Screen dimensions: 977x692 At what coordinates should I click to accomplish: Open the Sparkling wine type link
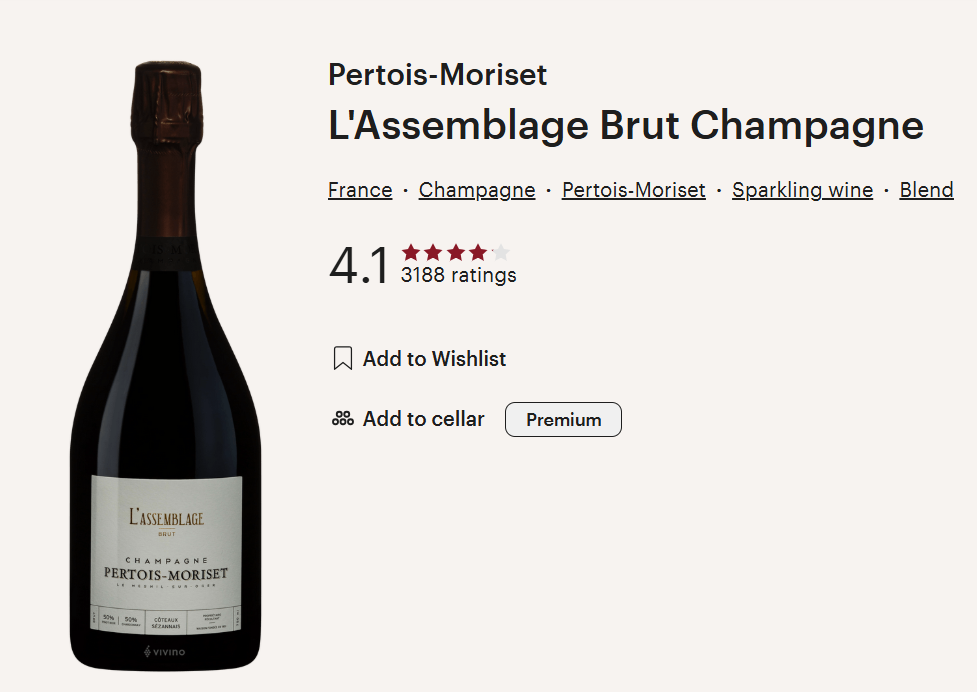803,190
